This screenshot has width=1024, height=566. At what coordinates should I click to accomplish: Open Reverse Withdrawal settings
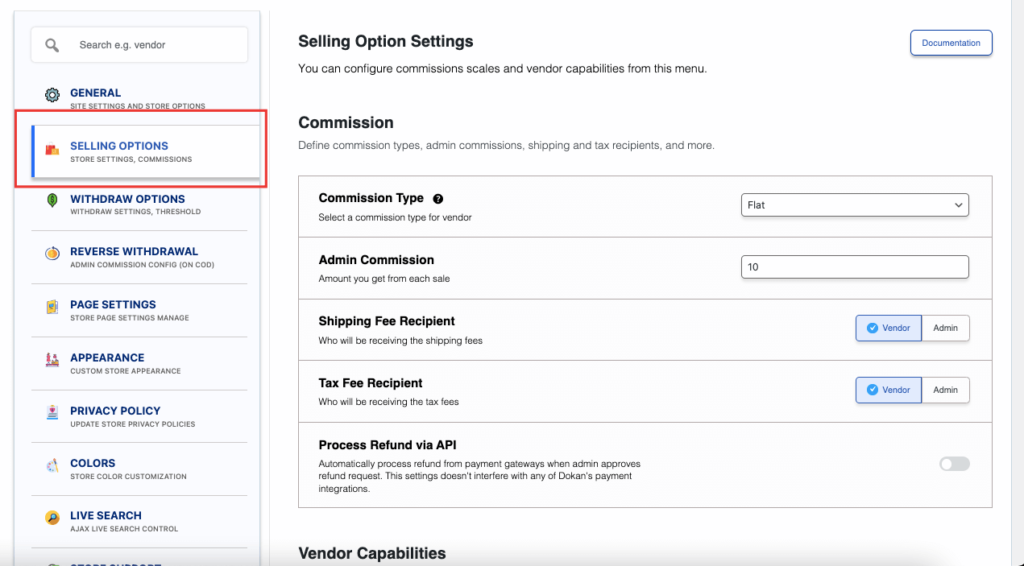coord(139,257)
